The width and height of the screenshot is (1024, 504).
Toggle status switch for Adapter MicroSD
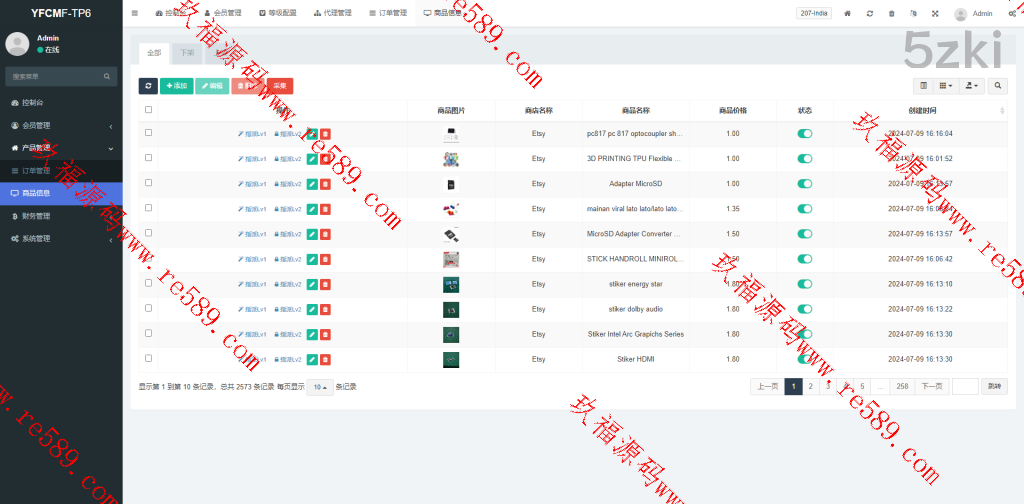pyautogui.click(x=805, y=184)
